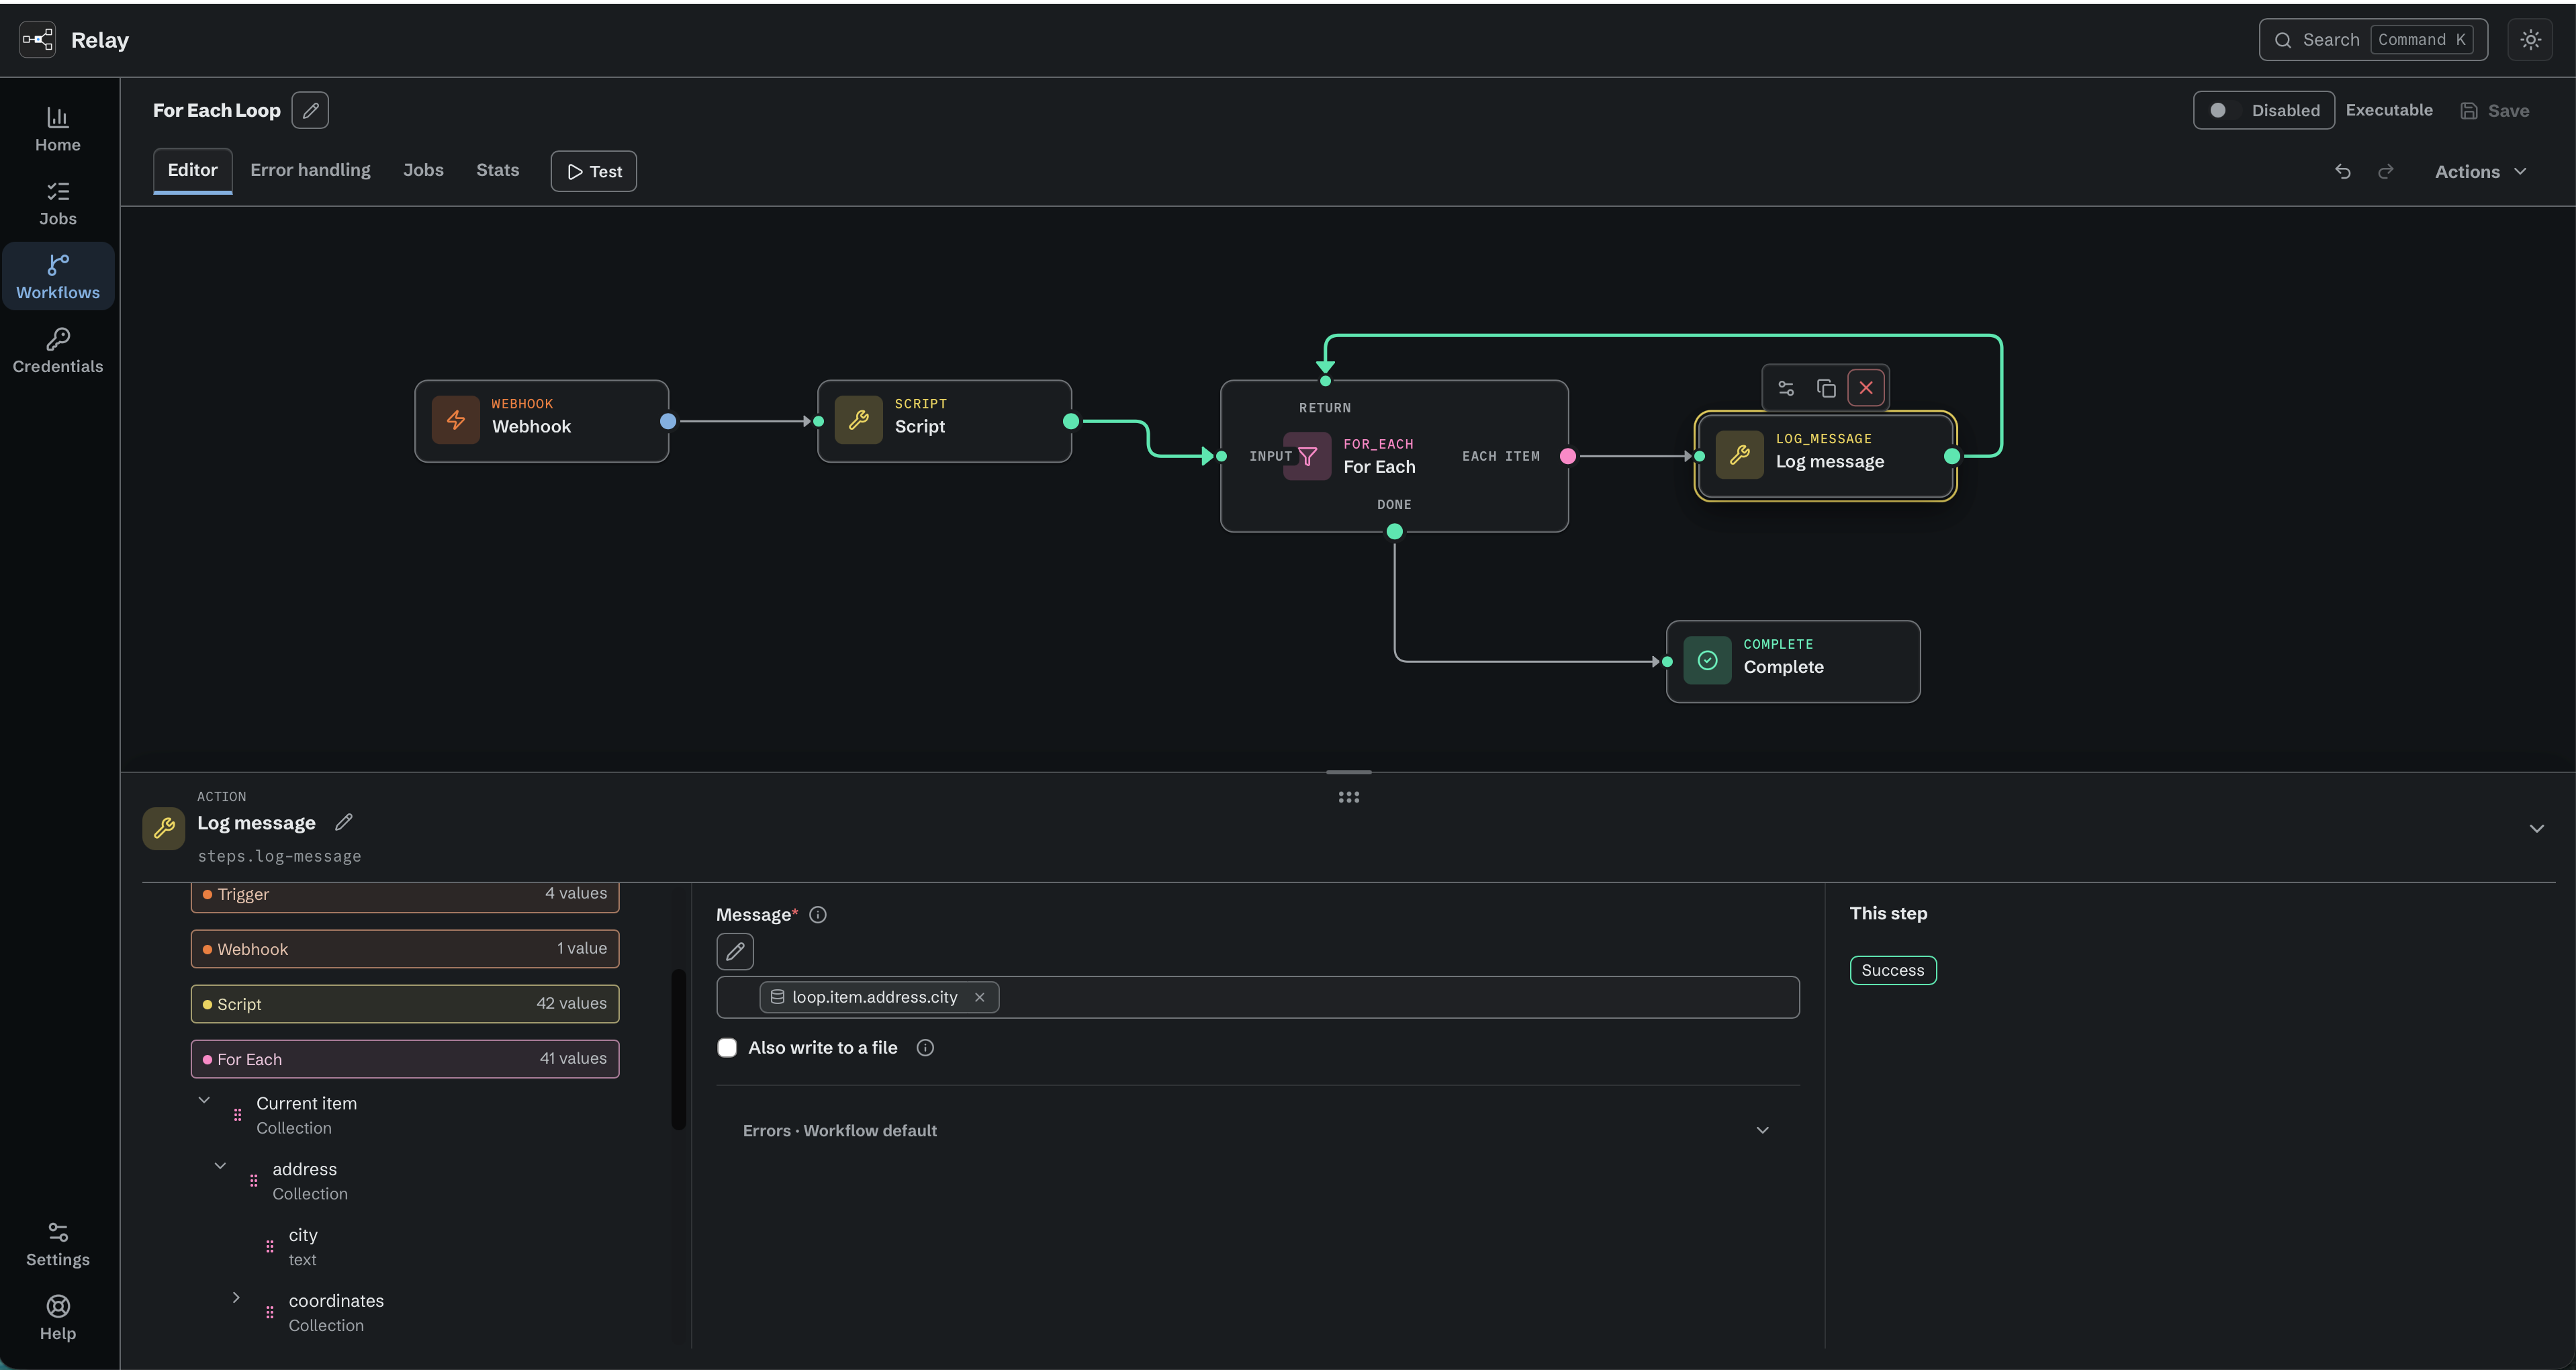Click info icon next to Also write to a file

(x=925, y=1048)
